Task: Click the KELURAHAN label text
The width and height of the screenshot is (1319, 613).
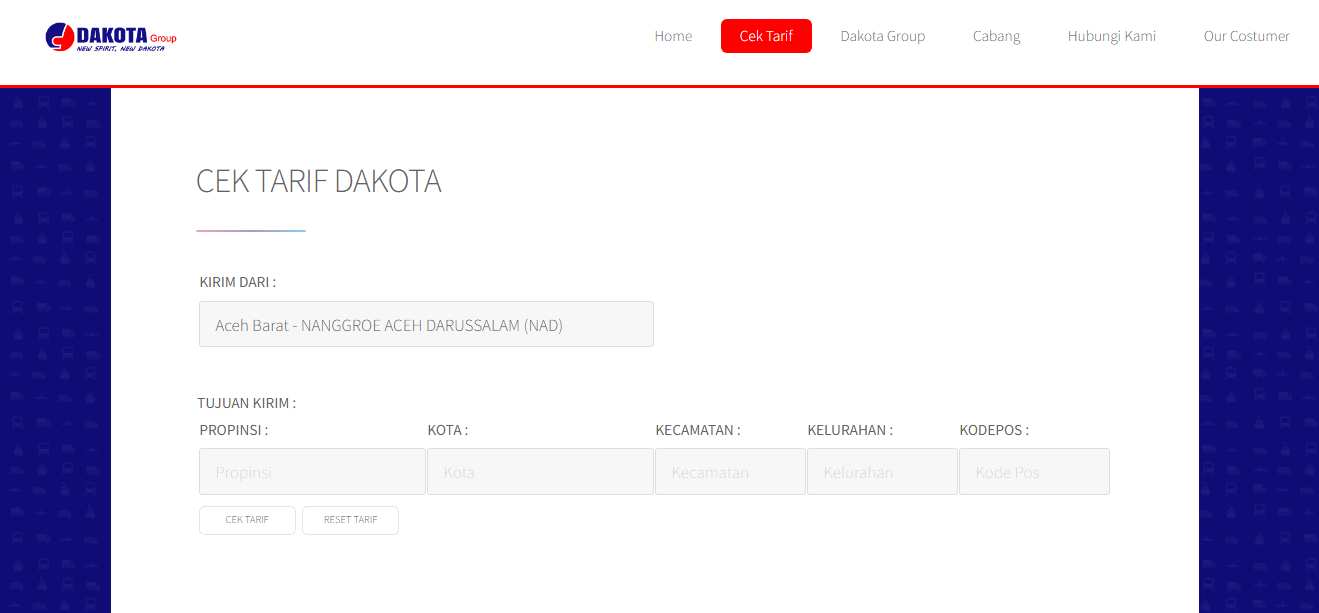Action: pos(850,430)
